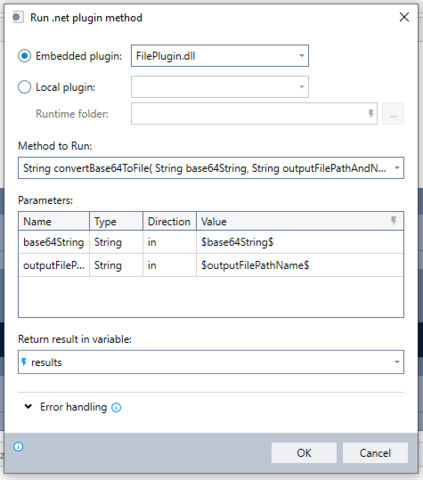The width and height of the screenshot is (423, 480).
Task: Click the $outputFilePathName$ value cell
Action: [x=300, y=265]
